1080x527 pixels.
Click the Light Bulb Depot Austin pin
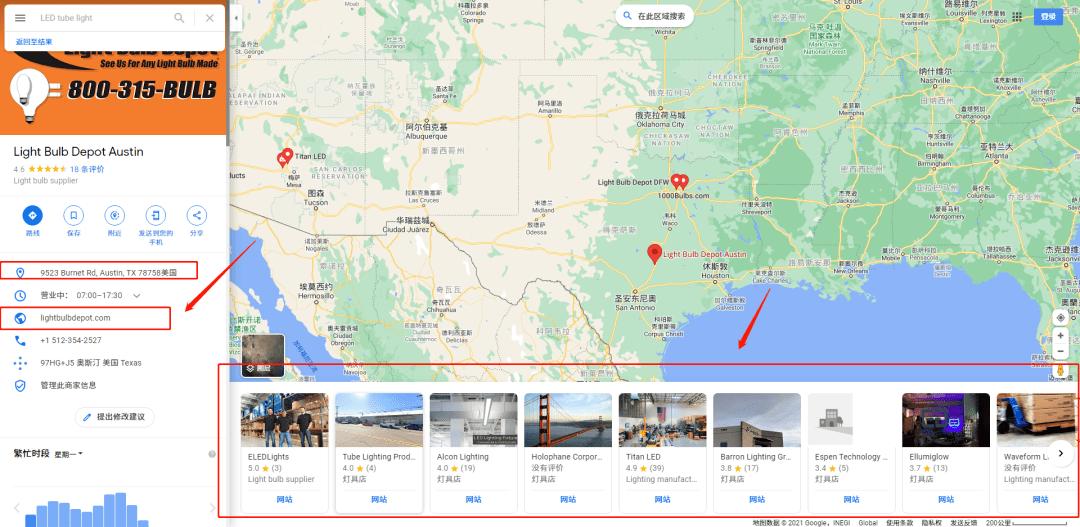pyautogui.click(x=654, y=254)
